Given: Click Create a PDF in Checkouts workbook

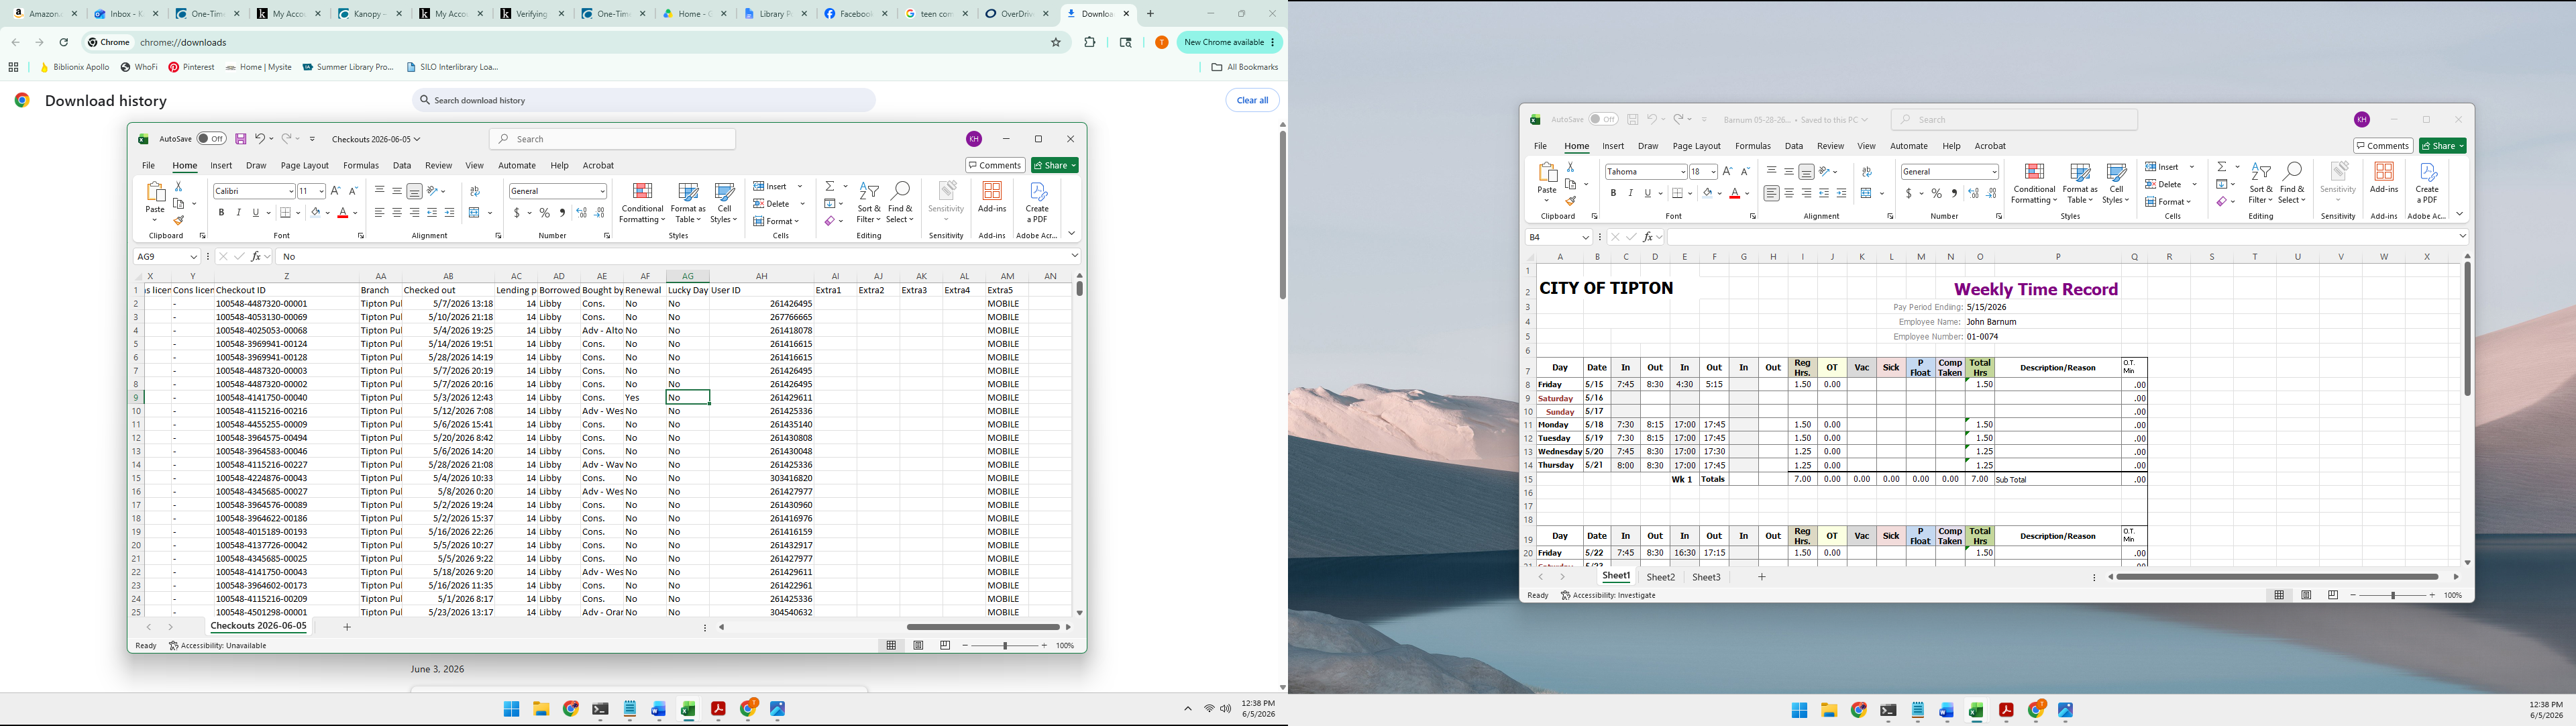Looking at the screenshot, I should [1037, 202].
